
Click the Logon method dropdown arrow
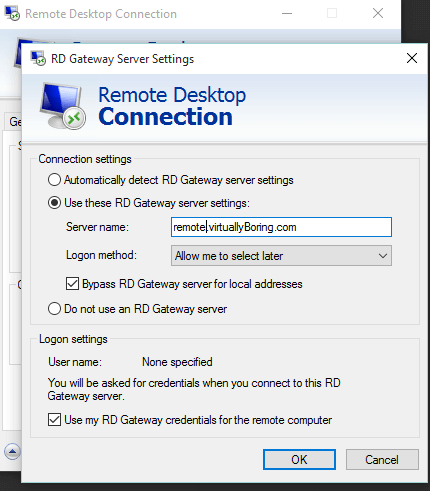point(383,256)
